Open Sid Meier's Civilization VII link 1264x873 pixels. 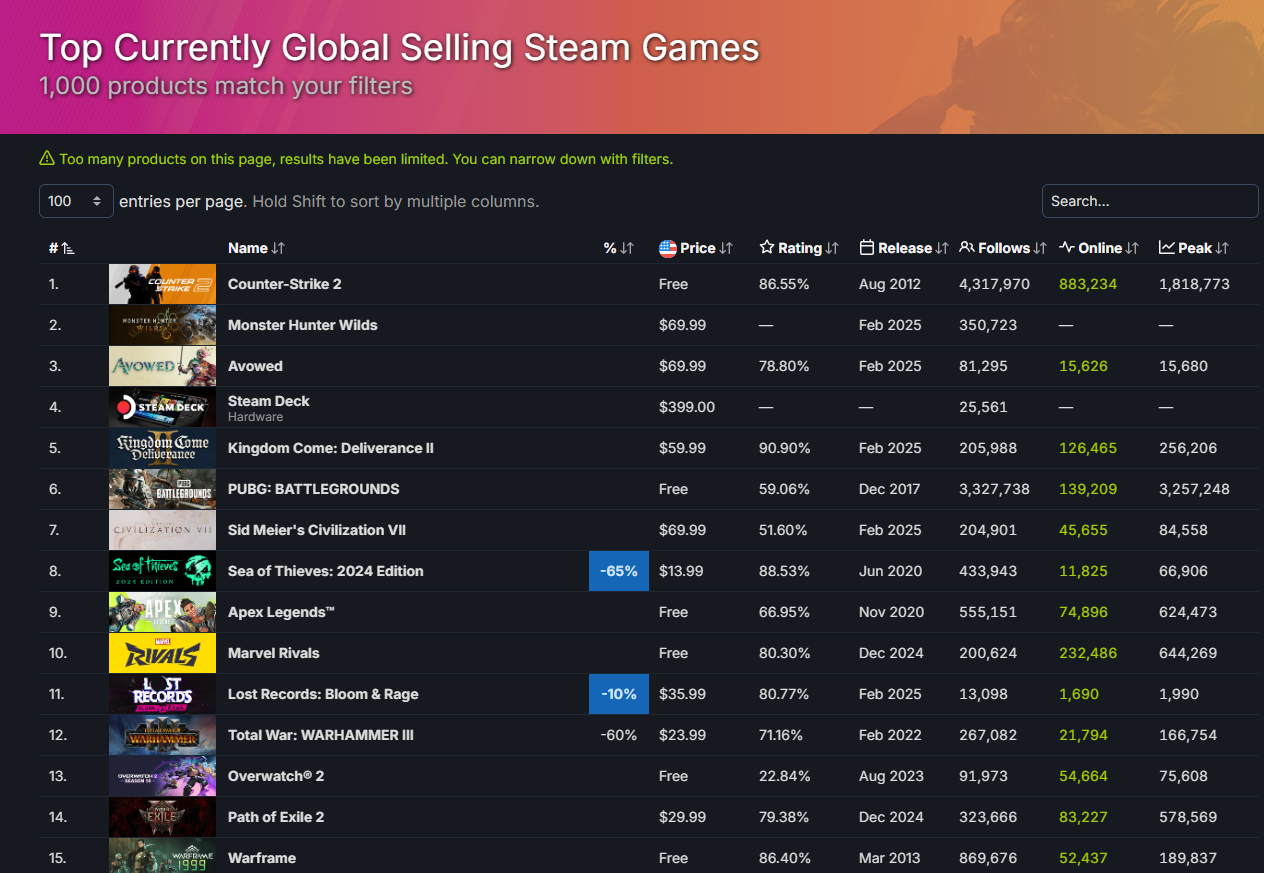pos(317,530)
